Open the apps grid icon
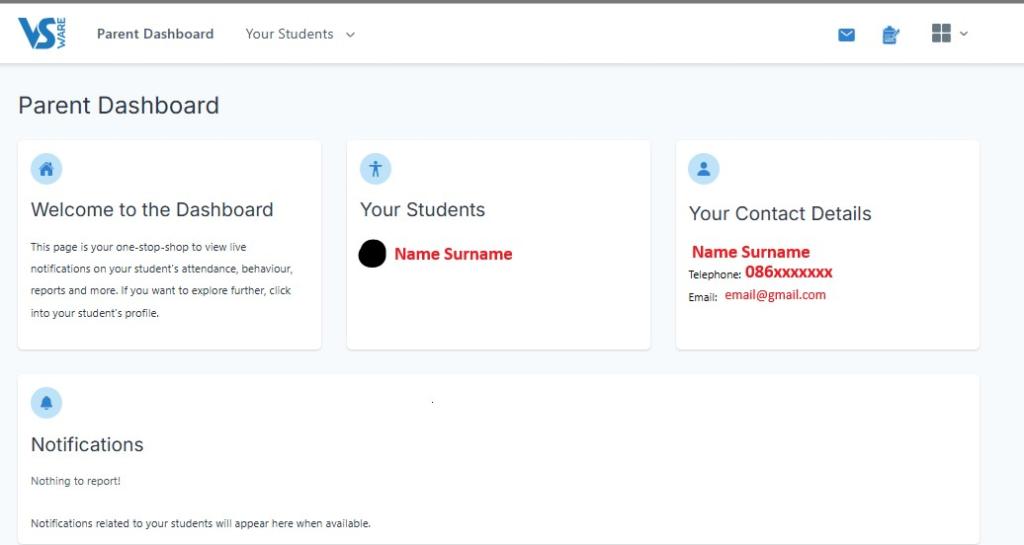This screenshot has width=1024, height=545. [941, 33]
